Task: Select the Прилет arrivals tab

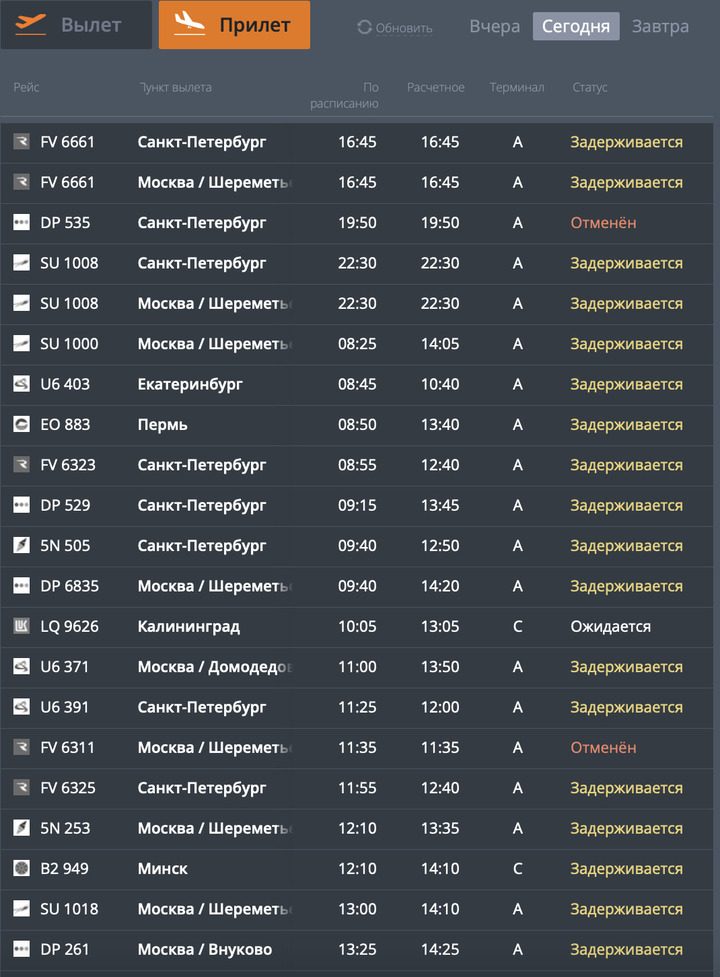Action: pos(234,25)
